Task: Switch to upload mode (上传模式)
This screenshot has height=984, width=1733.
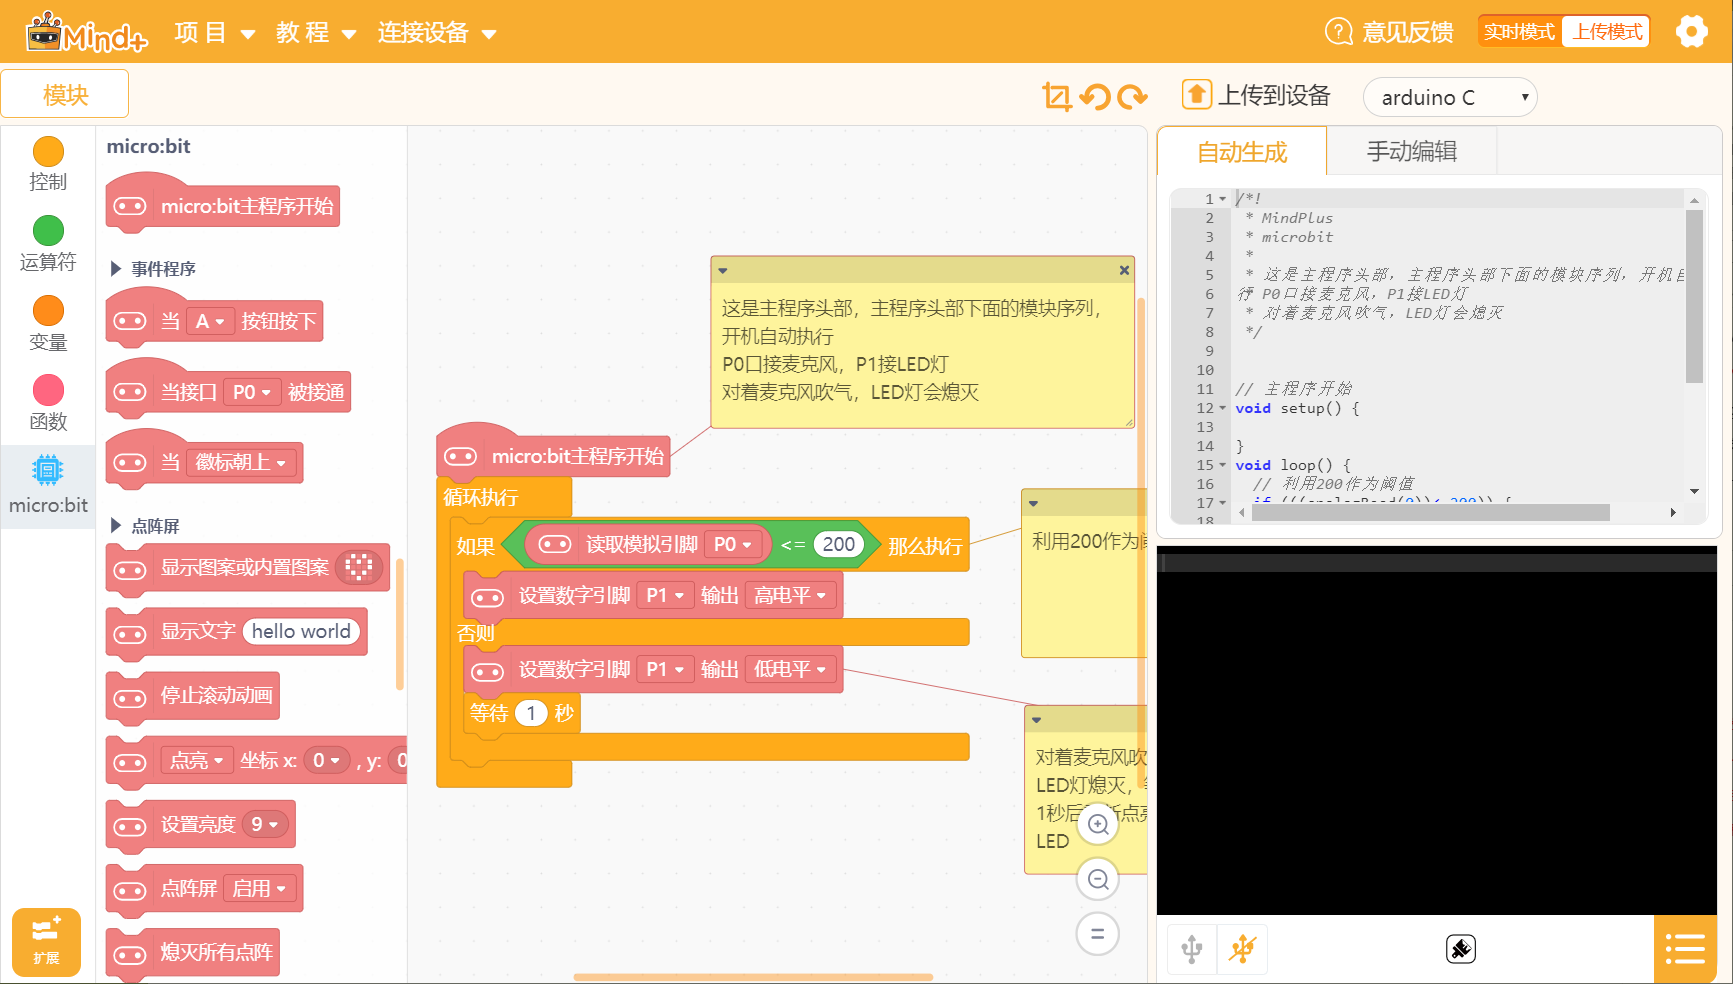Action: coord(1607,32)
